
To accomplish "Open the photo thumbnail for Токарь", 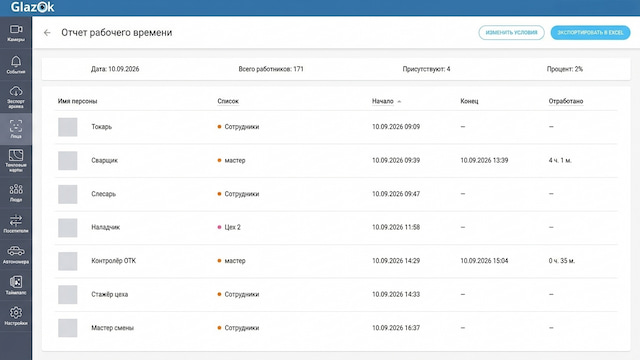I will click(x=68, y=127).
